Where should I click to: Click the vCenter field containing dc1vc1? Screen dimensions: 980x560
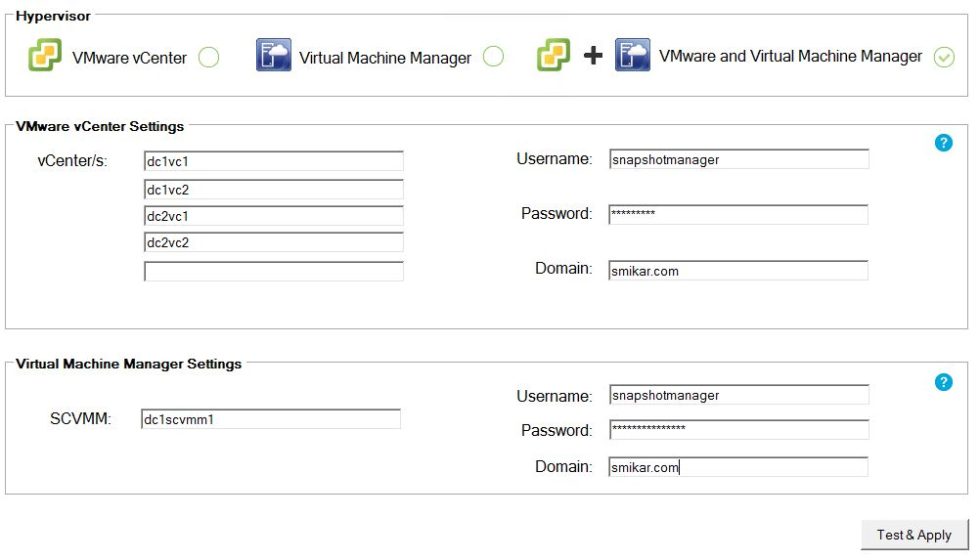[x=273, y=162]
